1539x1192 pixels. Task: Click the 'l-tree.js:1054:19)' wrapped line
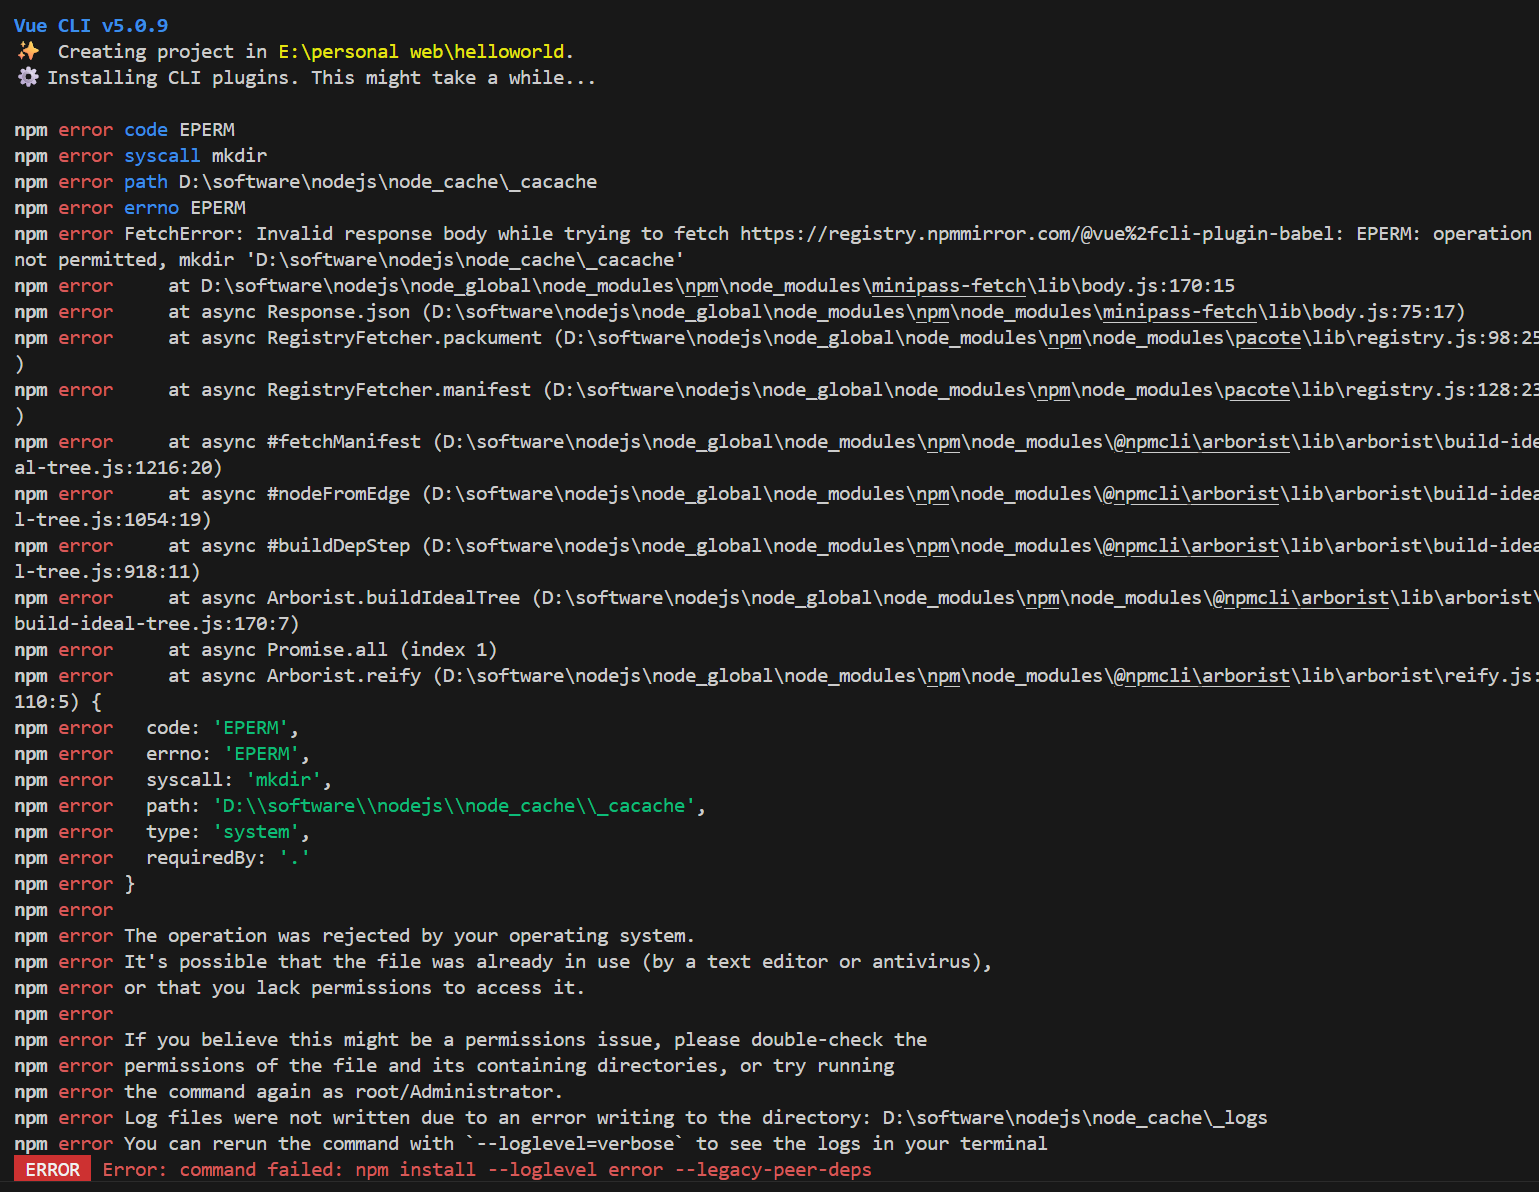tap(113, 519)
